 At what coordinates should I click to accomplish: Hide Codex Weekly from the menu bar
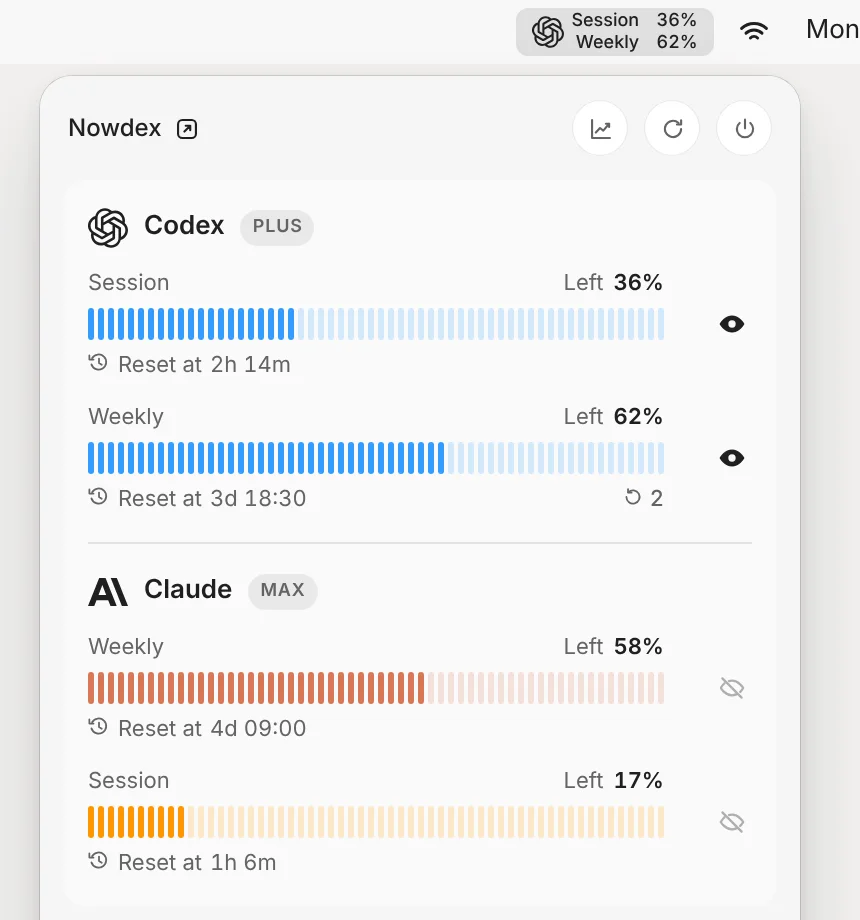pyautogui.click(x=732, y=458)
